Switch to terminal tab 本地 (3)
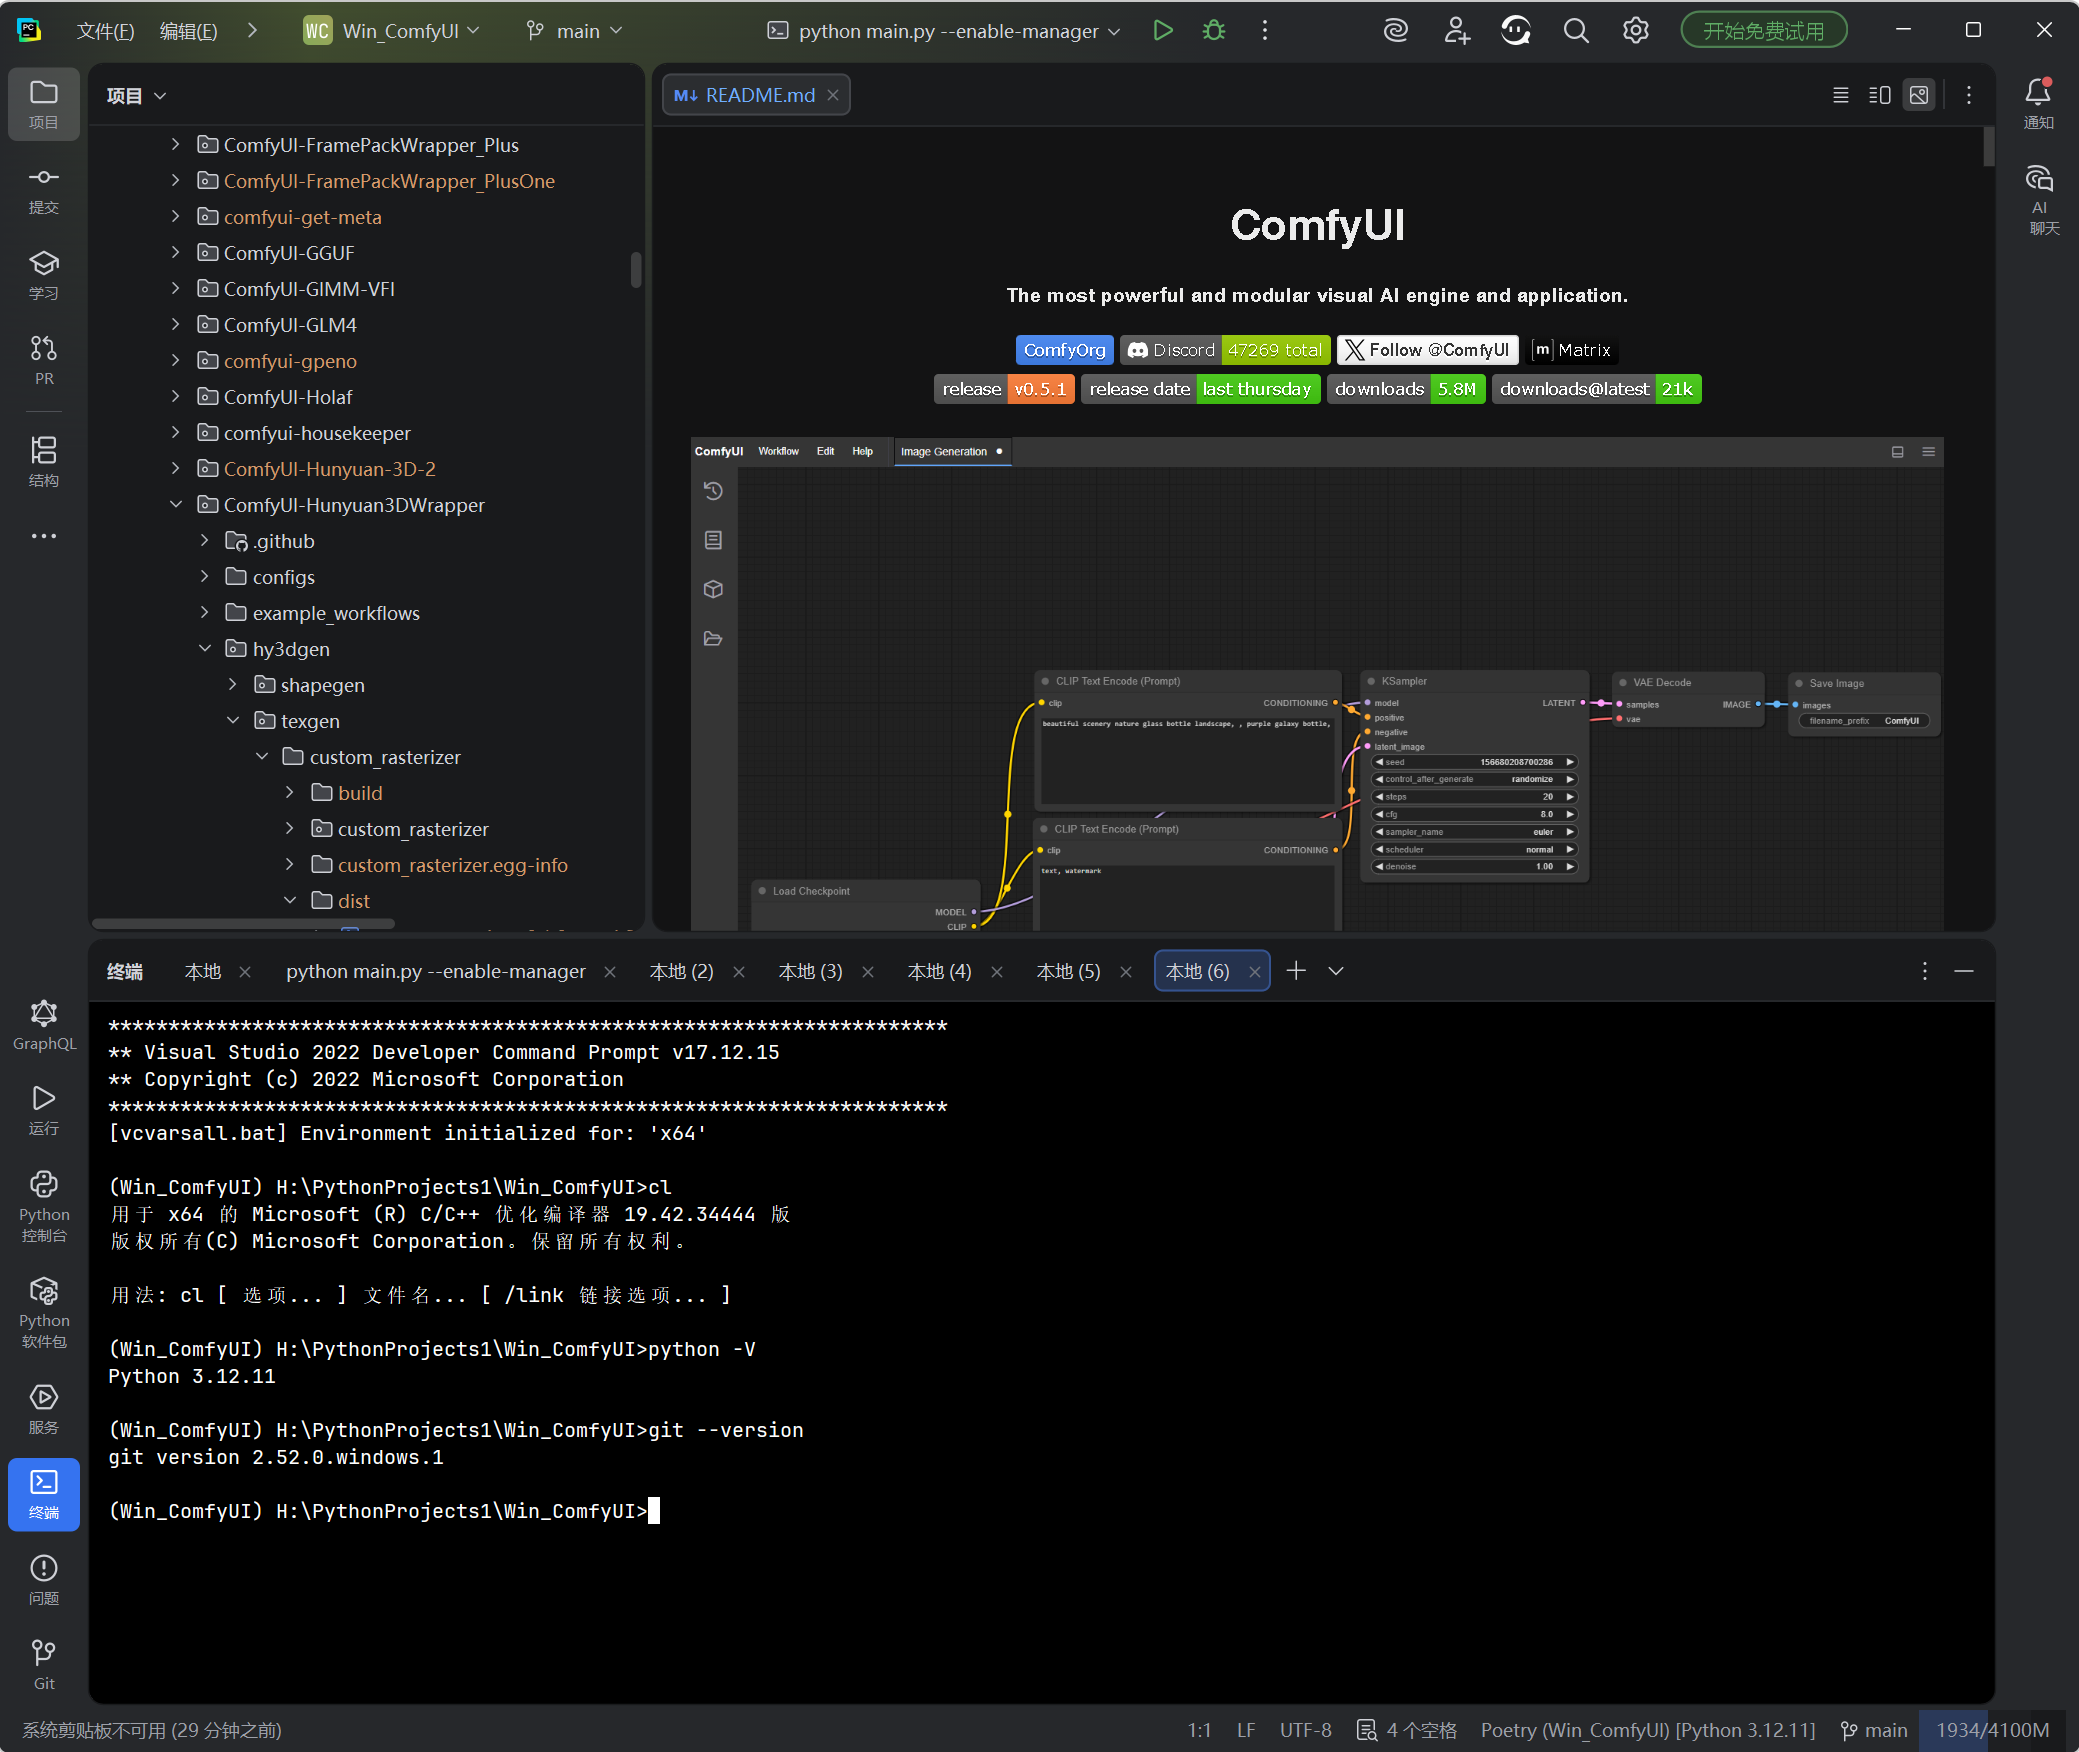This screenshot has height=1752, width=2079. click(x=810, y=971)
